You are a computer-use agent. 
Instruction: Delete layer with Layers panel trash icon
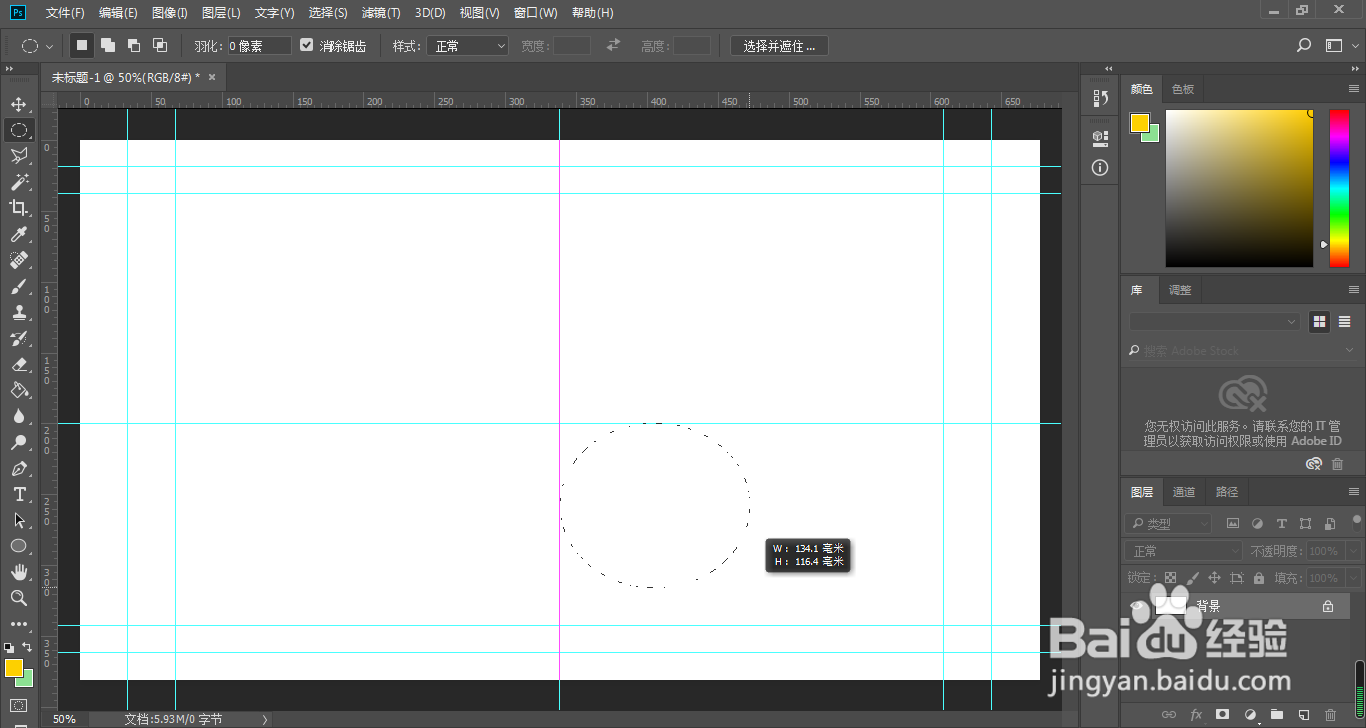pyautogui.click(x=1330, y=715)
